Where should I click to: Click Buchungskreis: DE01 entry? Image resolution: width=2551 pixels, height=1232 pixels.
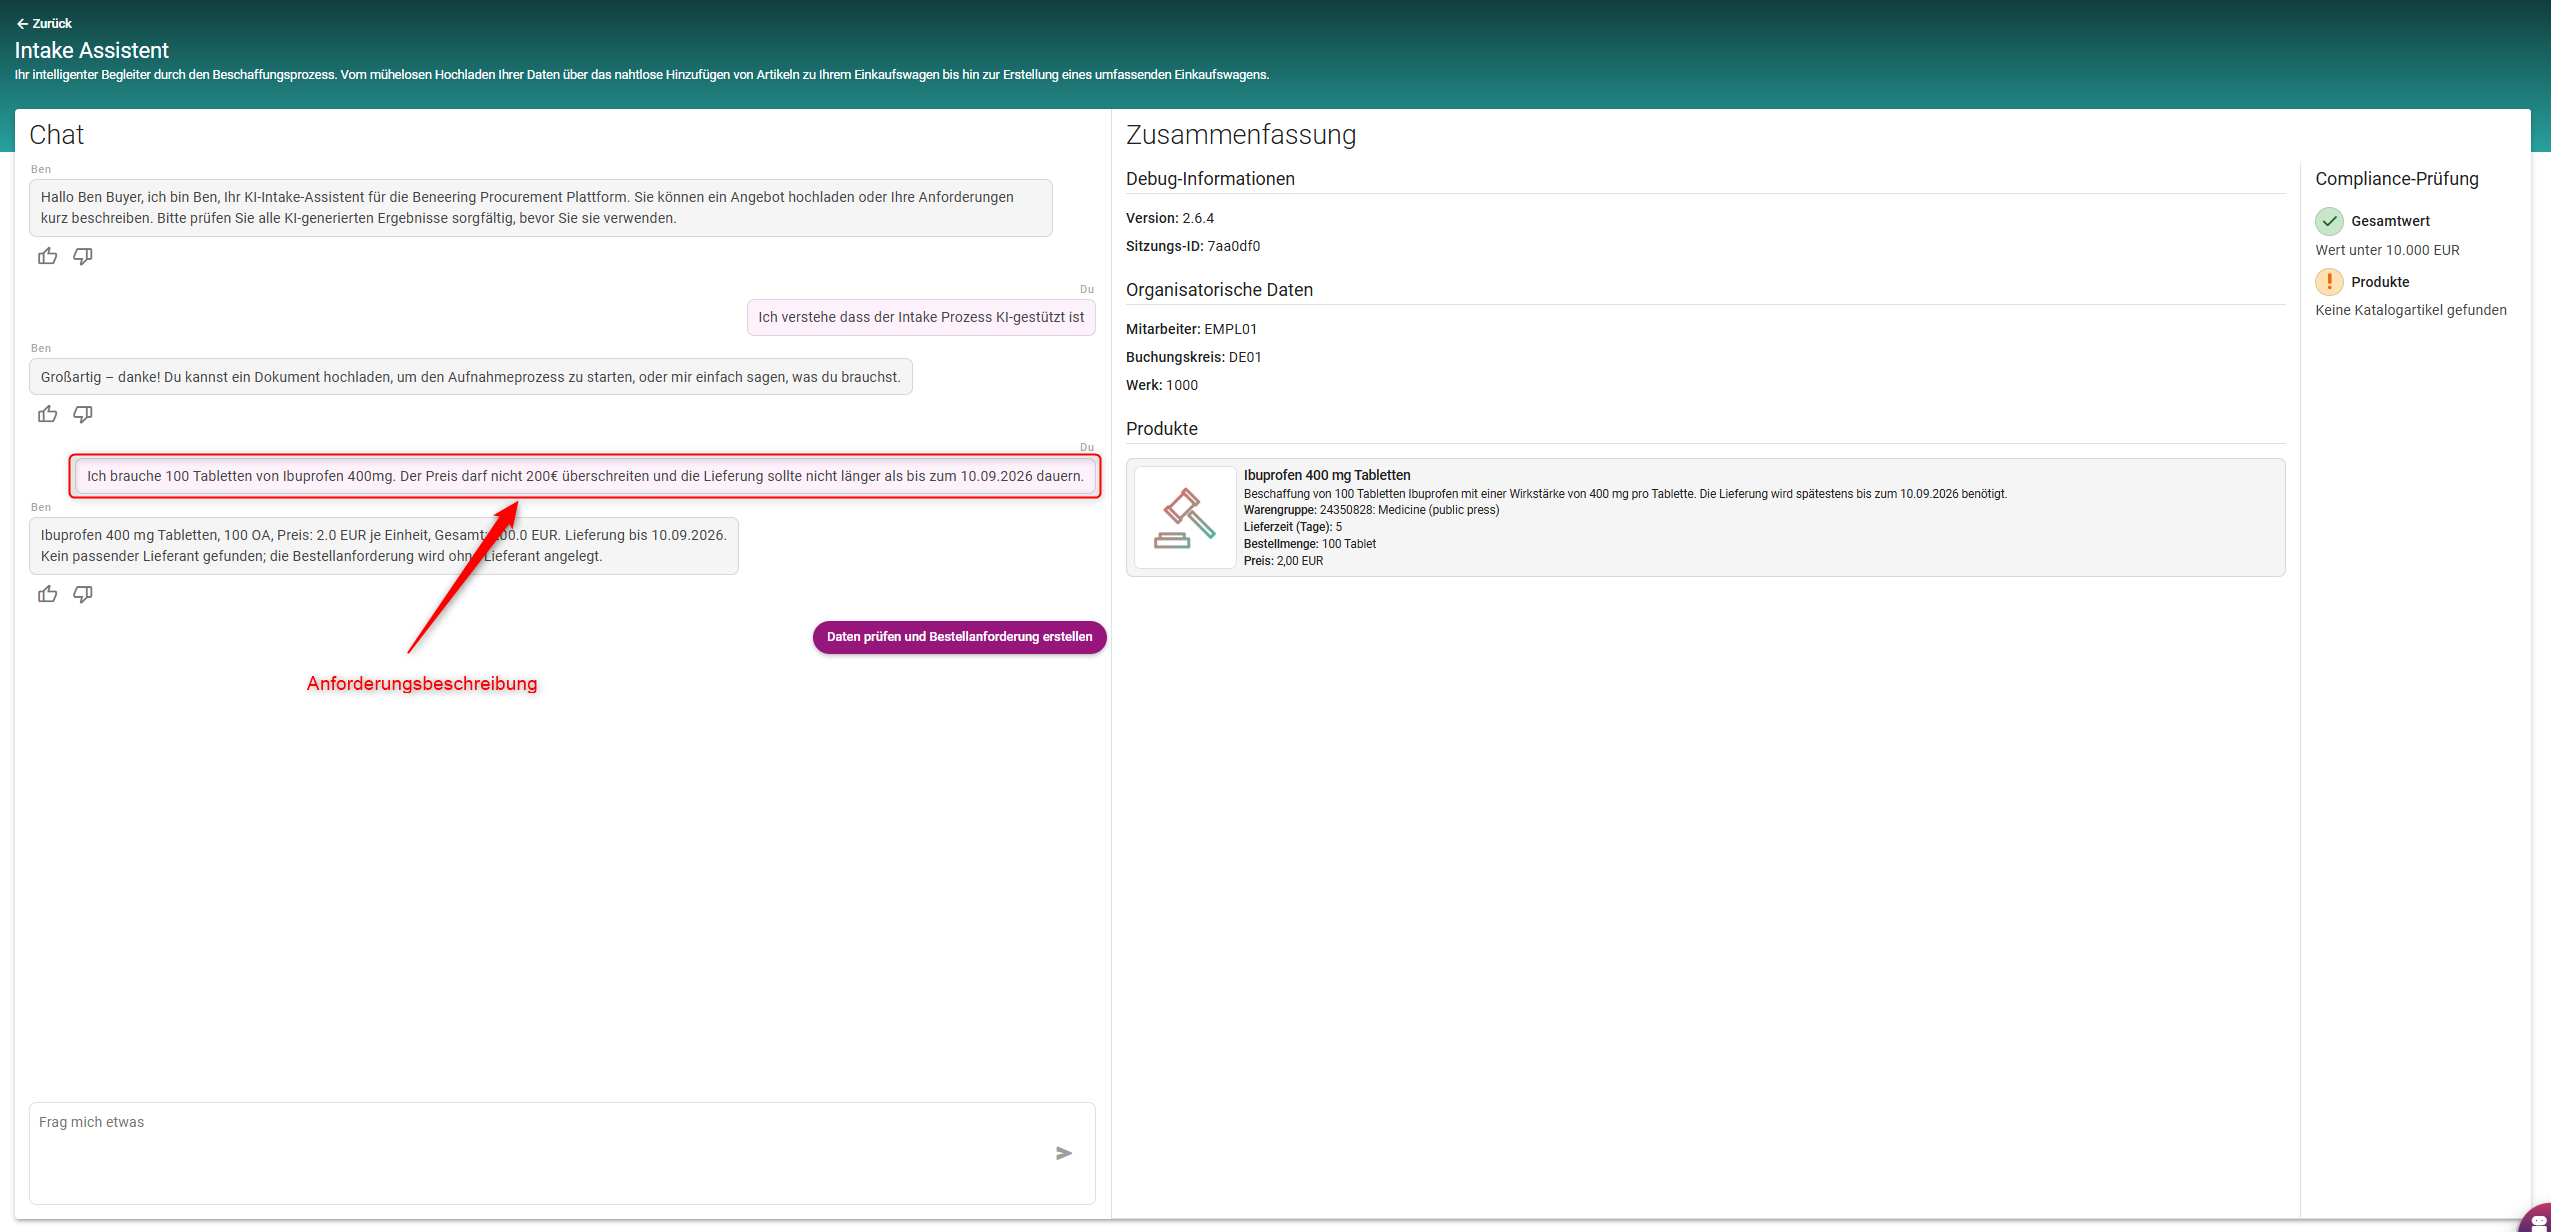click(x=1193, y=357)
